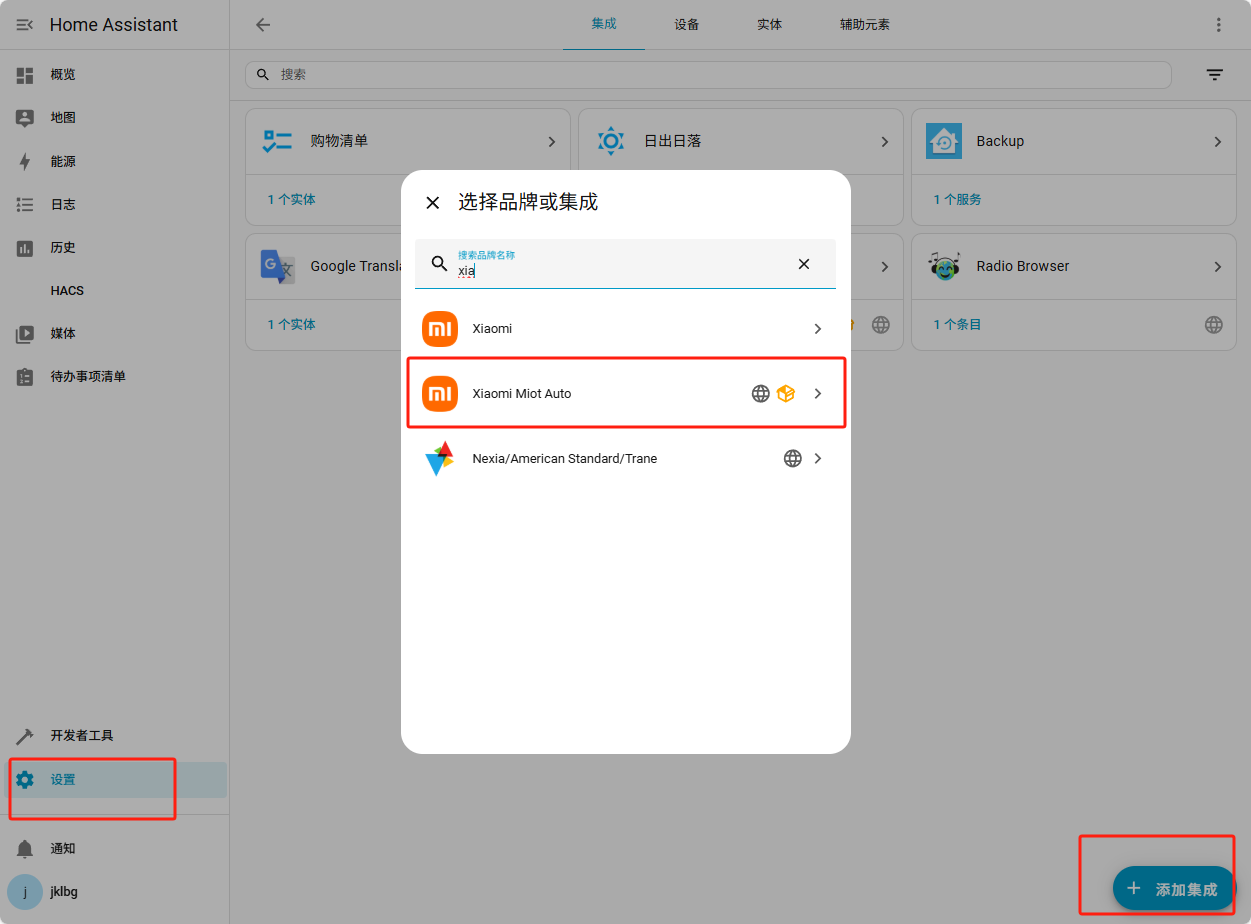Open the Nexia row chevron
This screenshot has height=924, width=1251.
tap(818, 459)
